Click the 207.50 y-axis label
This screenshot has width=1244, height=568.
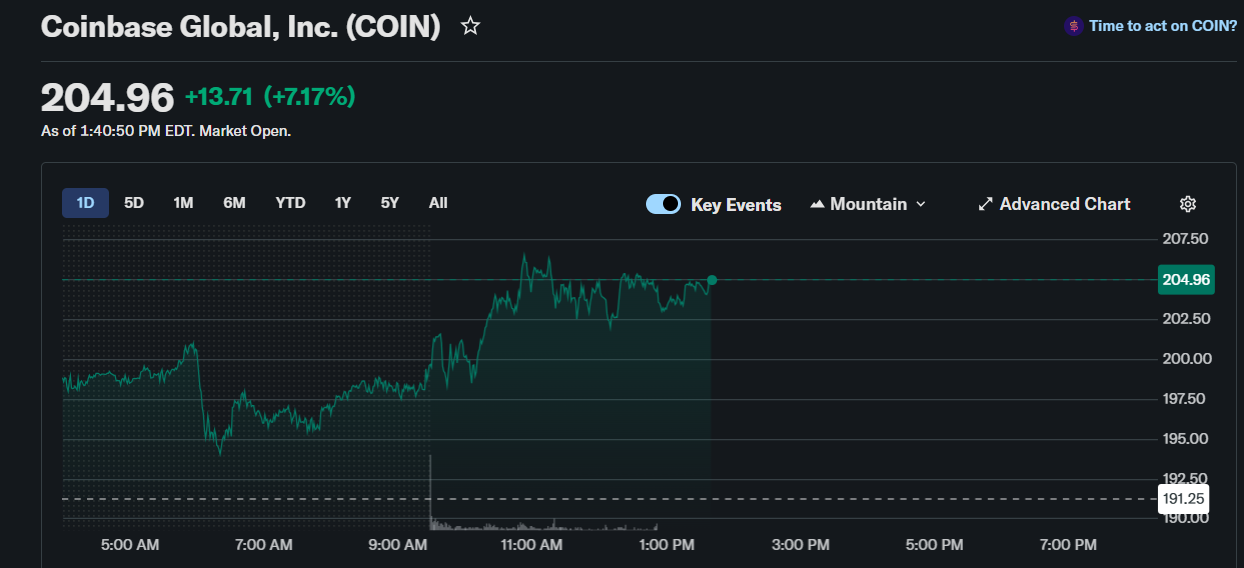[x=1186, y=239]
